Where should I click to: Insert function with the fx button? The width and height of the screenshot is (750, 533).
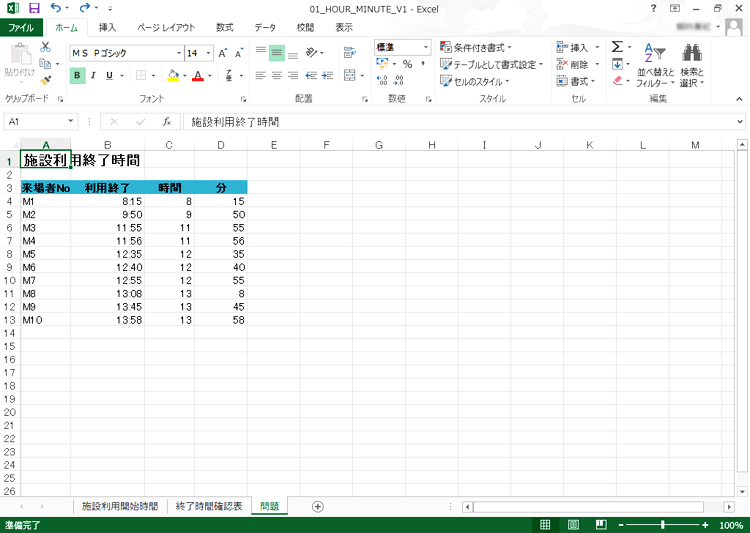click(166, 122)
